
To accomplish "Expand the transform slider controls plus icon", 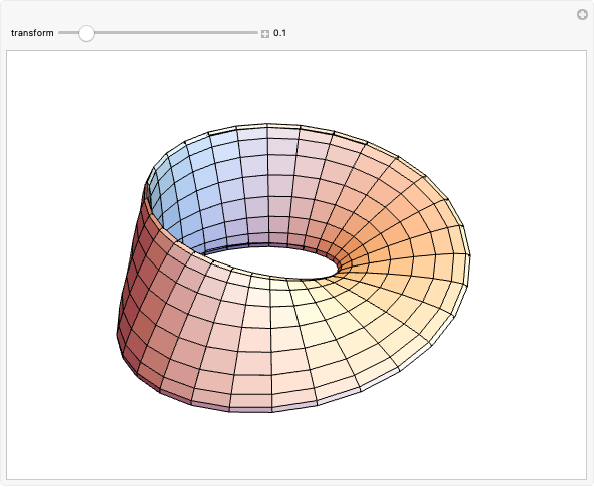I will coord(265,34).
